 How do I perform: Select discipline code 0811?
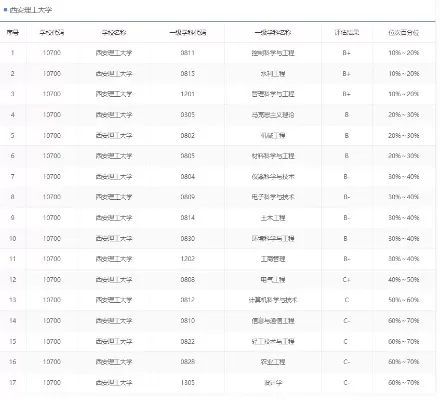tap(188, 53)
